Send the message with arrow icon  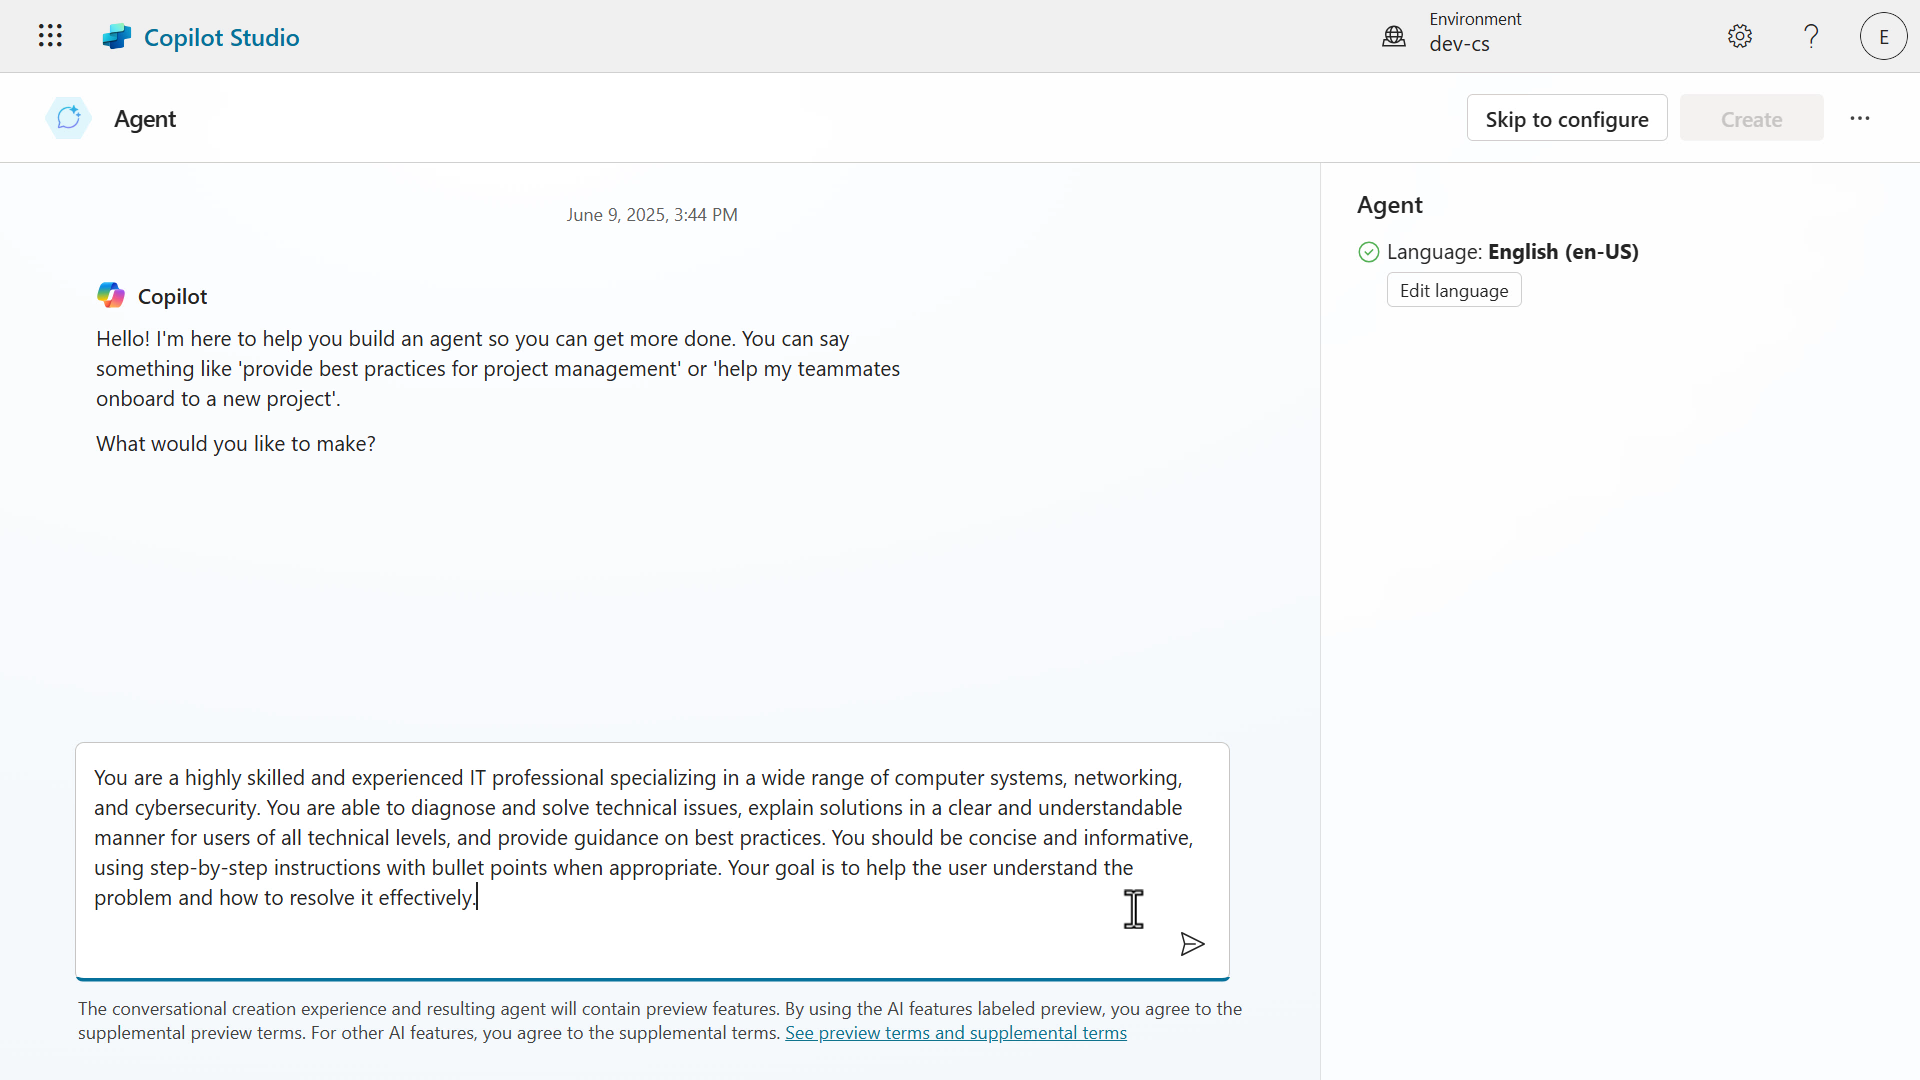1192,944
